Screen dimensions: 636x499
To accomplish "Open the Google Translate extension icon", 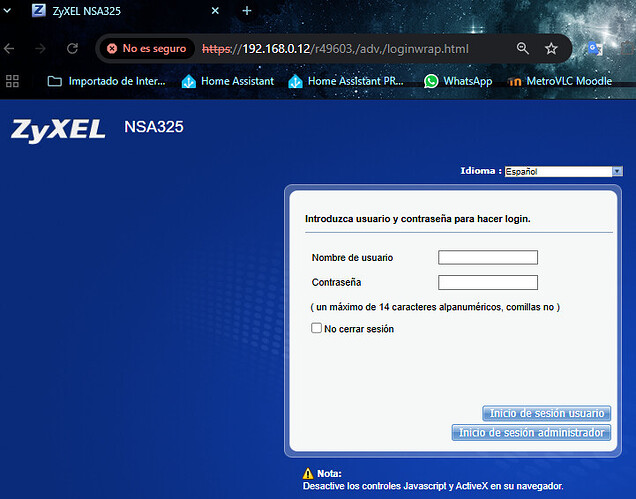I will coord(595,49).
